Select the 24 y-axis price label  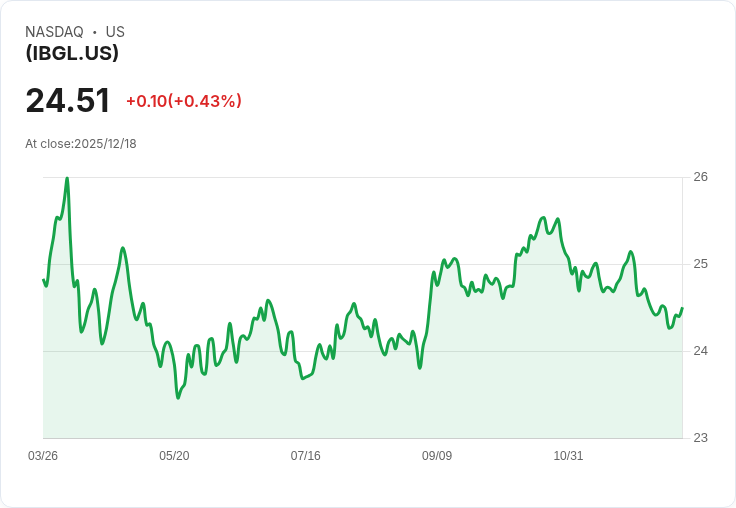pyautogui.click(x=700, y=351)
